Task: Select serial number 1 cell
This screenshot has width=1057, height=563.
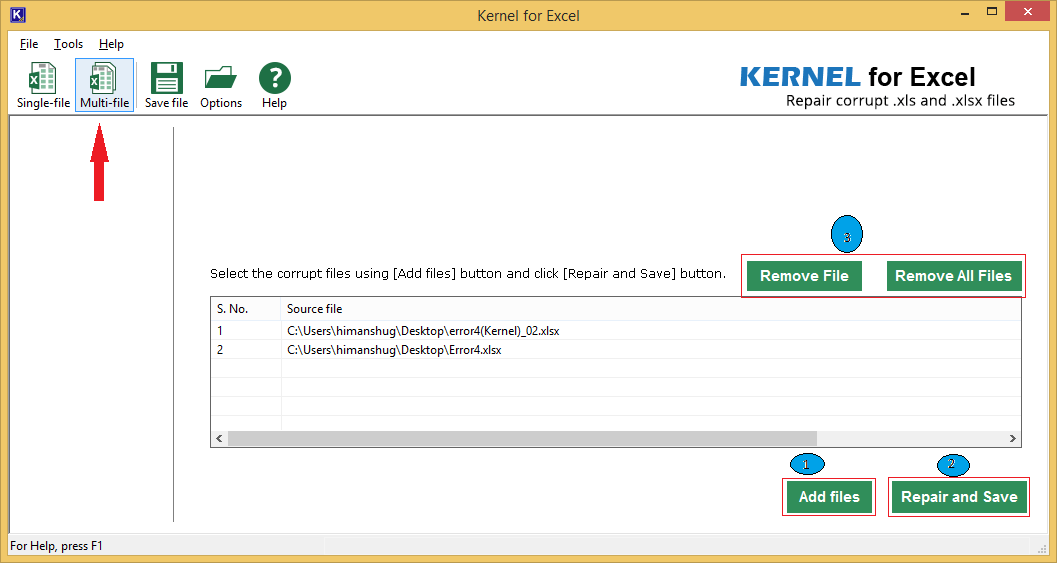Action: pyautogui.click(x=246, y=331)
